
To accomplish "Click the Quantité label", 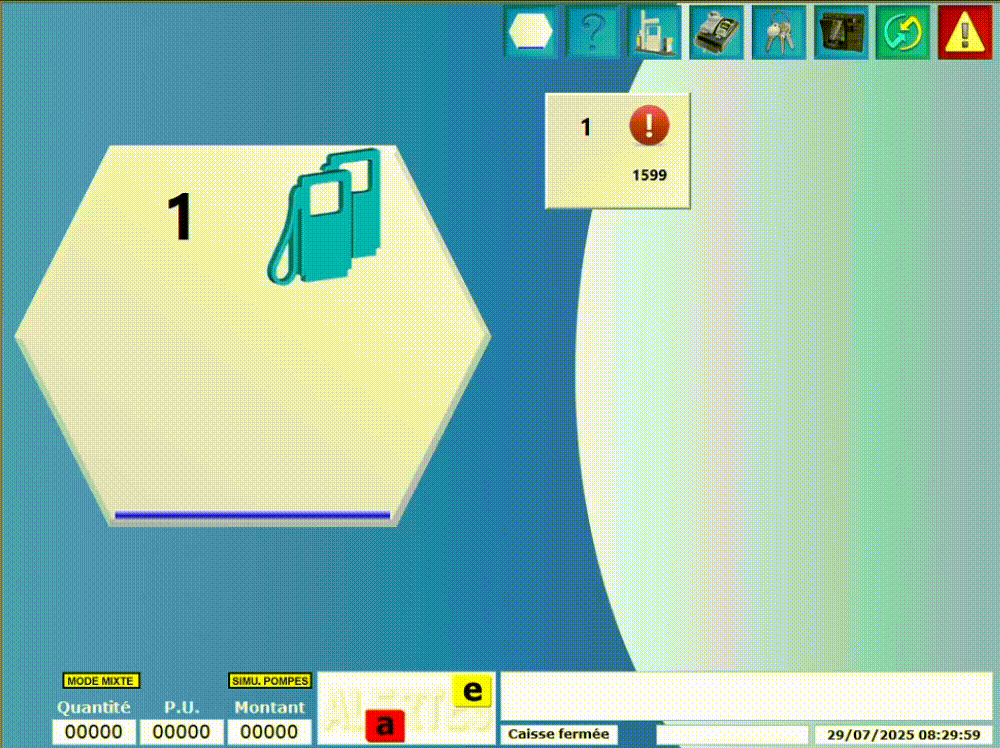I will coord(94,707).
